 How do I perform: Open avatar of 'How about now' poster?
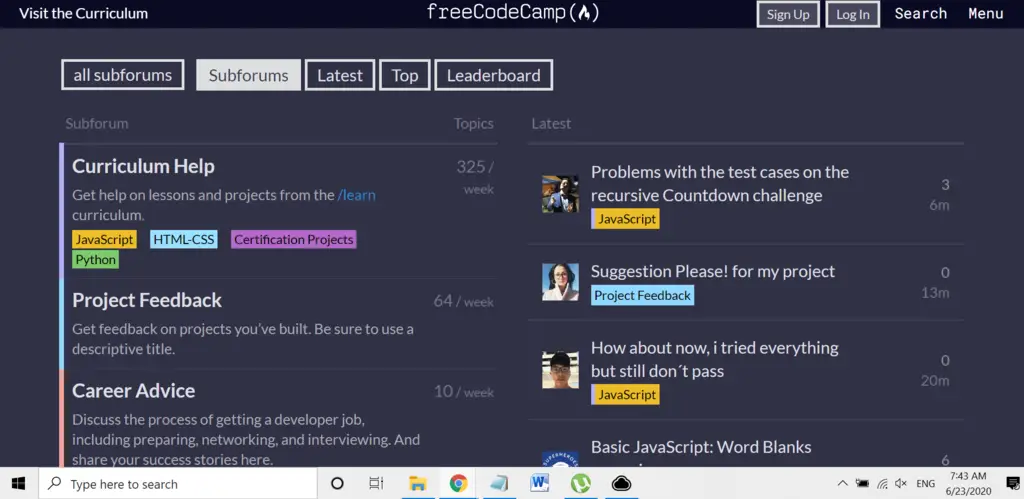click(x=560, y=370)
